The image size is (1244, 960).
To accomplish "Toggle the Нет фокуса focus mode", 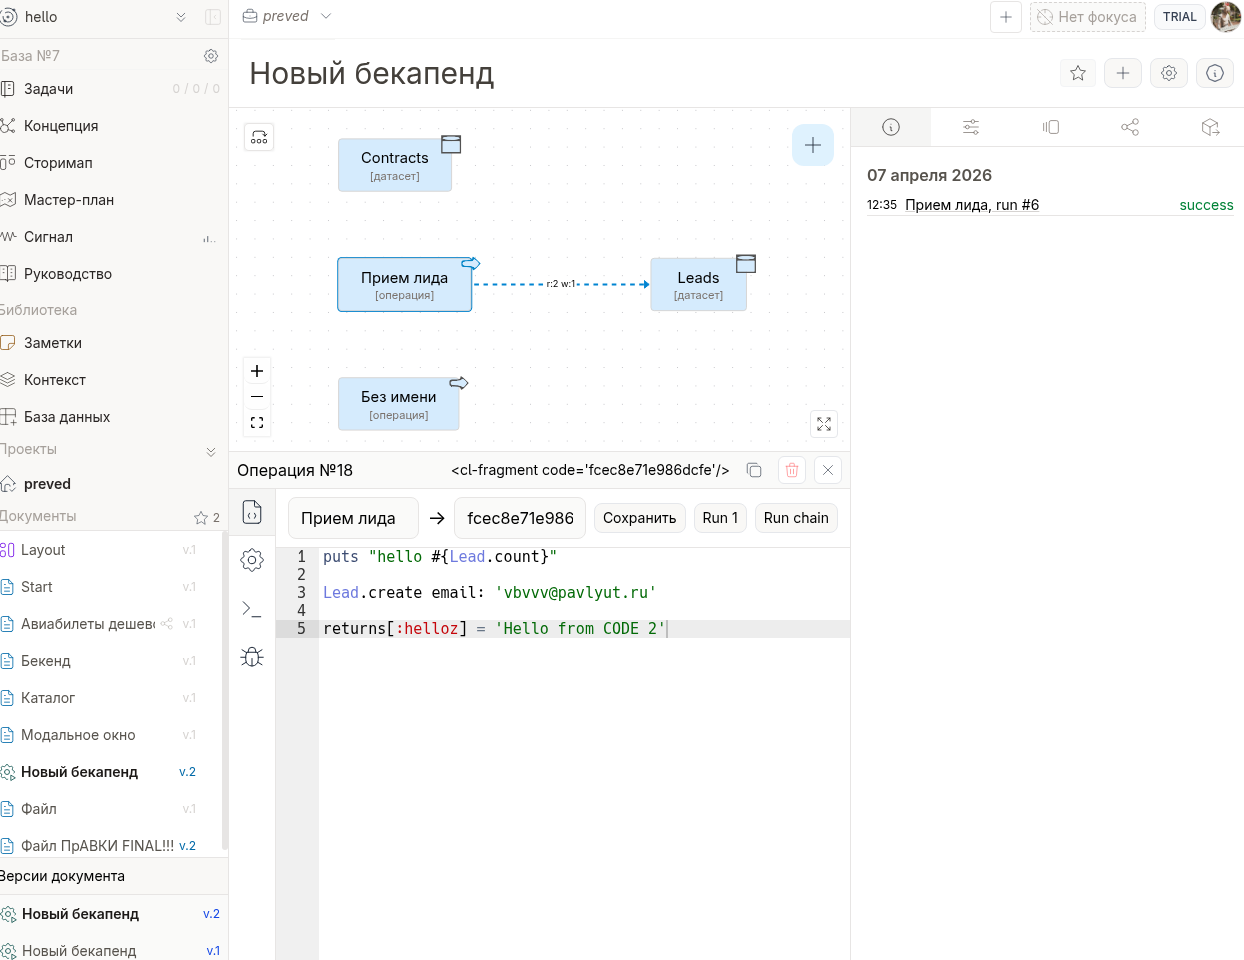I will click(1087, 17).
